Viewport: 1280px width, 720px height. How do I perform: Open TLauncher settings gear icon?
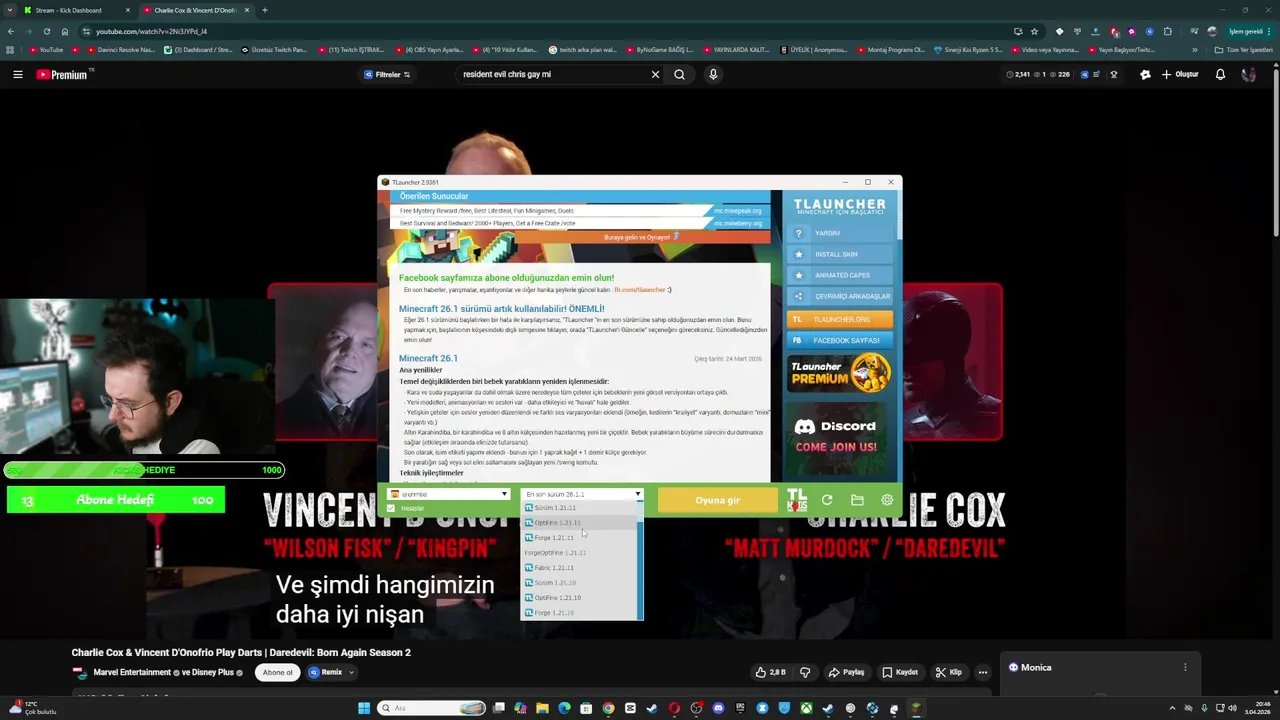pos(887,500)
